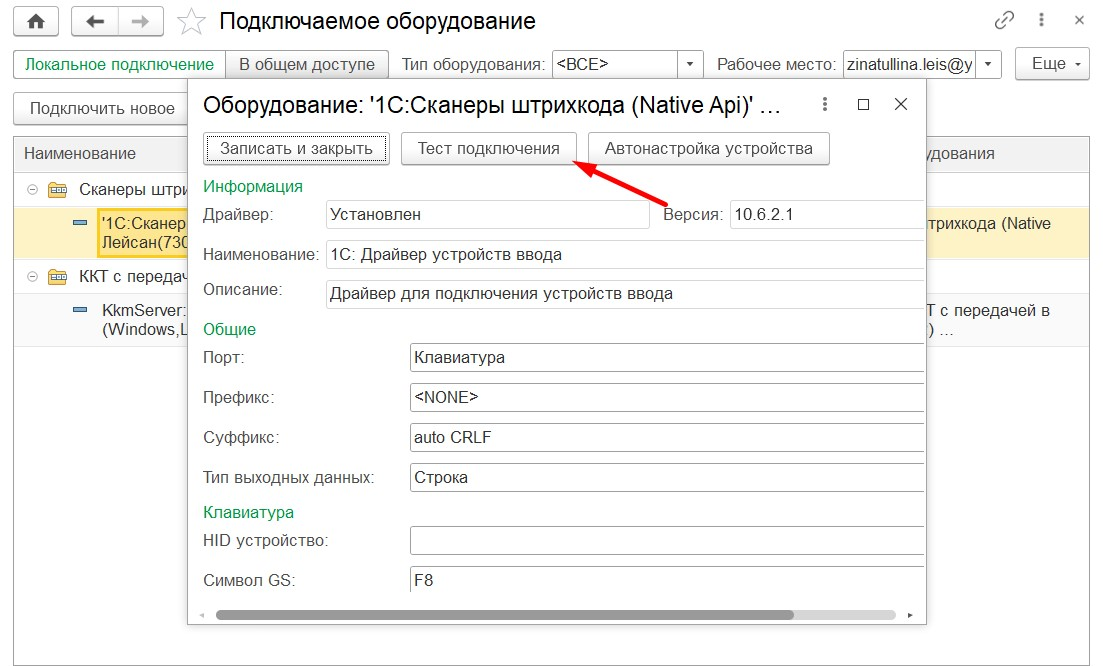1103x666 pixels.
Task: Select the 1С:Сканер item dash icon
Action: point(80,223)
